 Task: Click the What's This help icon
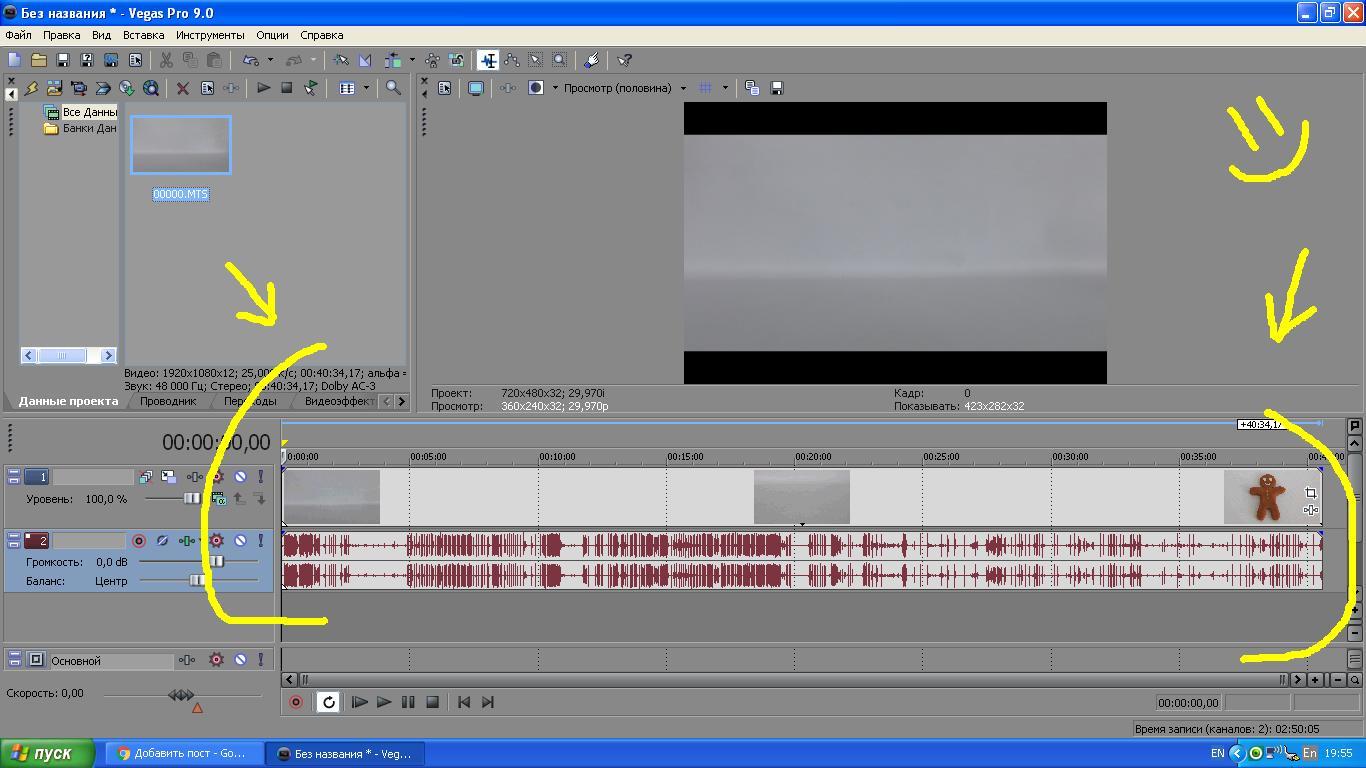(x=624, y=61)
